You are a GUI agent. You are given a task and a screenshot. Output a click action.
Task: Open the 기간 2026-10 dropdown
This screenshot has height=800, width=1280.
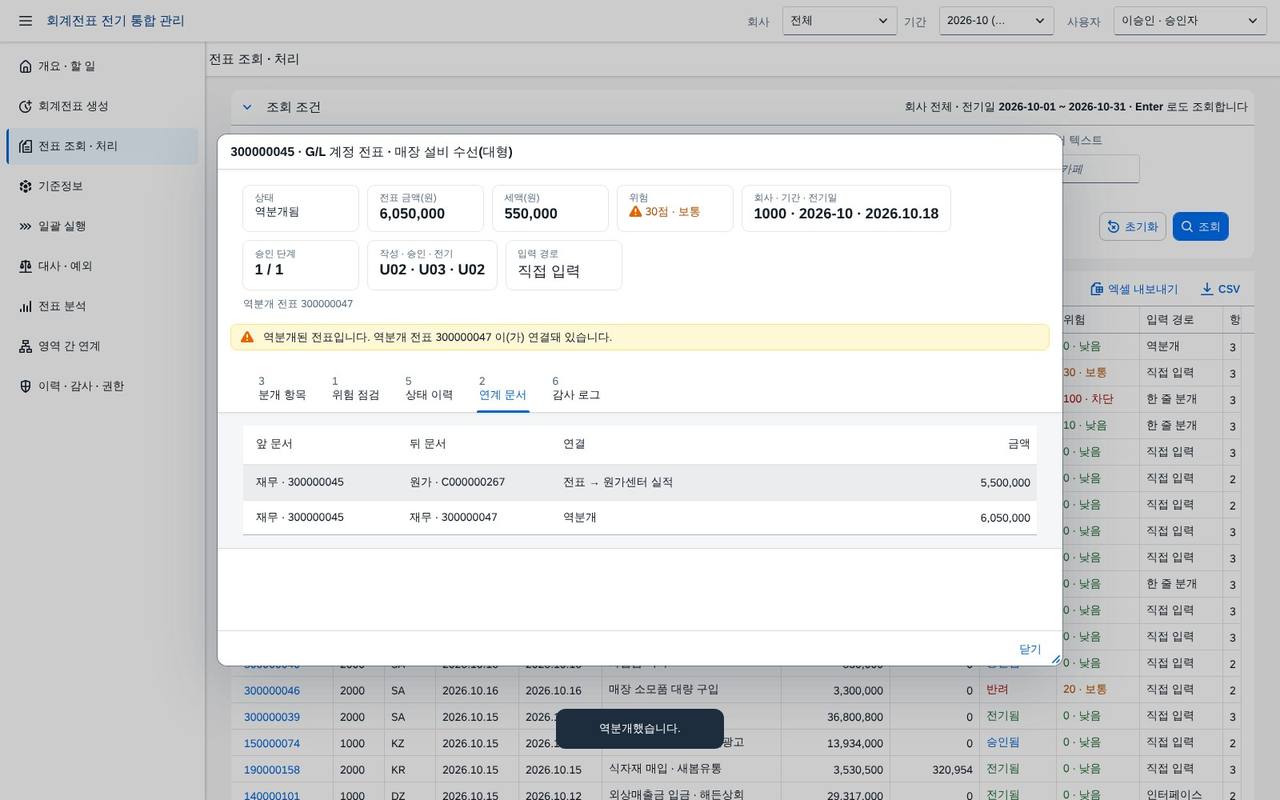[996, 21]
